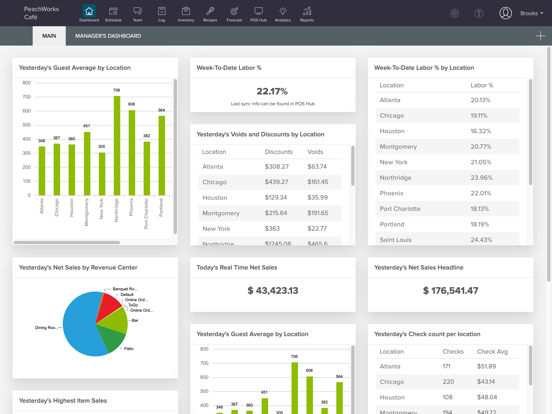Click the user profile avatar icon
Viewport: 552px width, 414px height.
coord(506,13)
